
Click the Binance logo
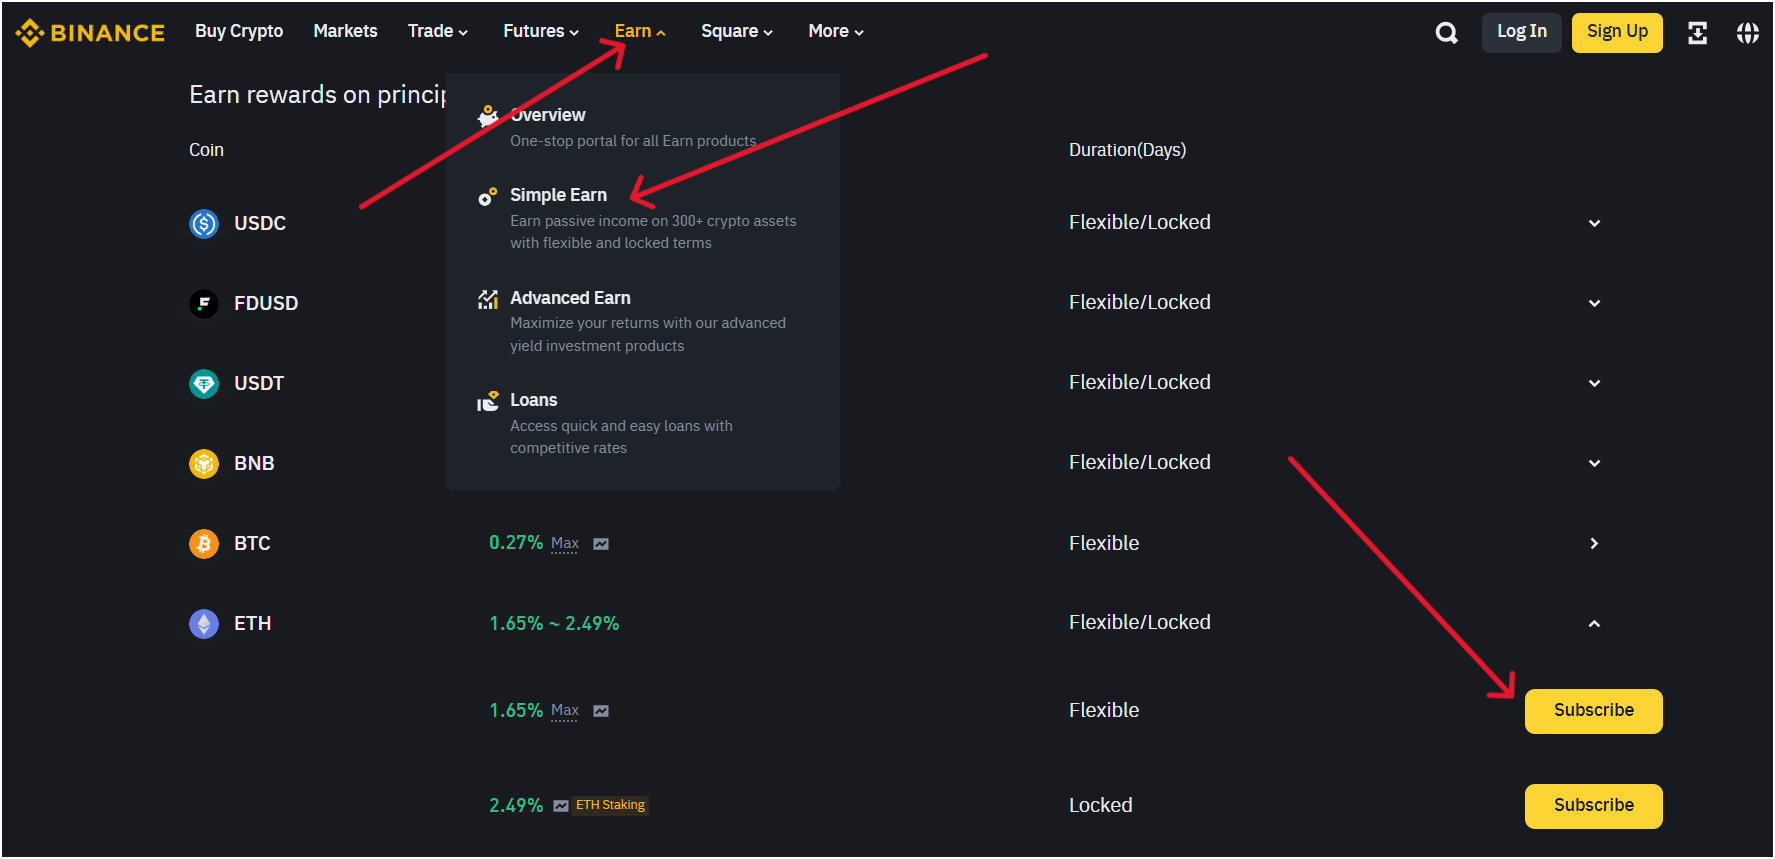tap(90, 33)
